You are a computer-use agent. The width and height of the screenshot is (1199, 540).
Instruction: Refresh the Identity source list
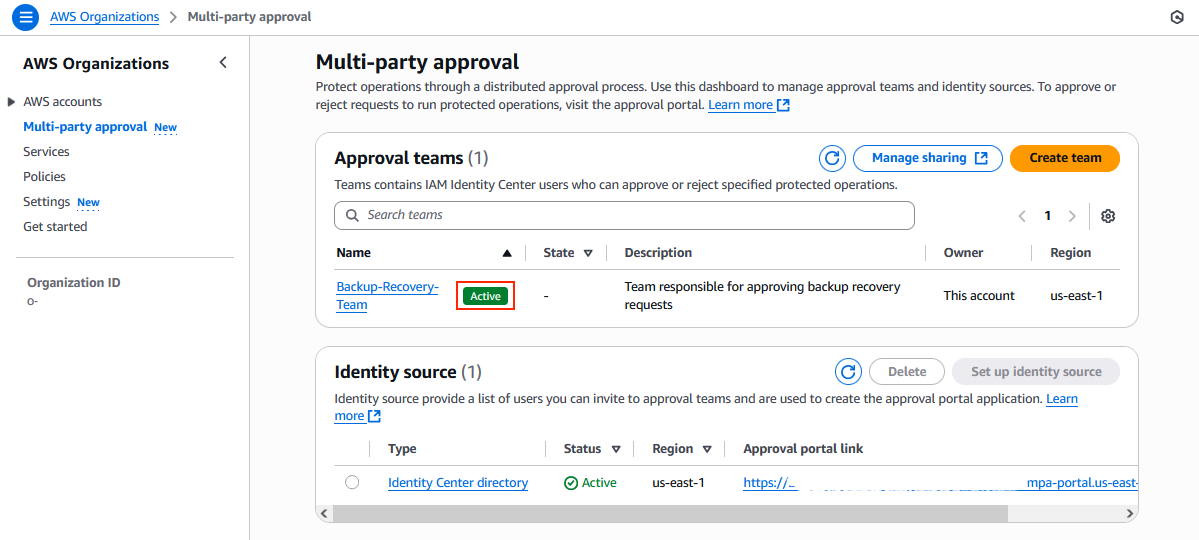click(x=847, y=372)
